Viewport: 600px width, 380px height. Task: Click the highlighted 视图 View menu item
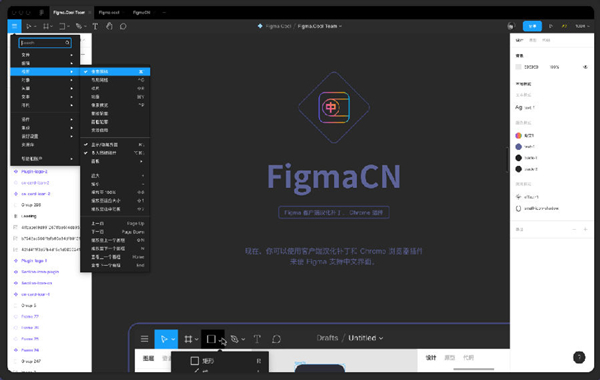point(45,72)
